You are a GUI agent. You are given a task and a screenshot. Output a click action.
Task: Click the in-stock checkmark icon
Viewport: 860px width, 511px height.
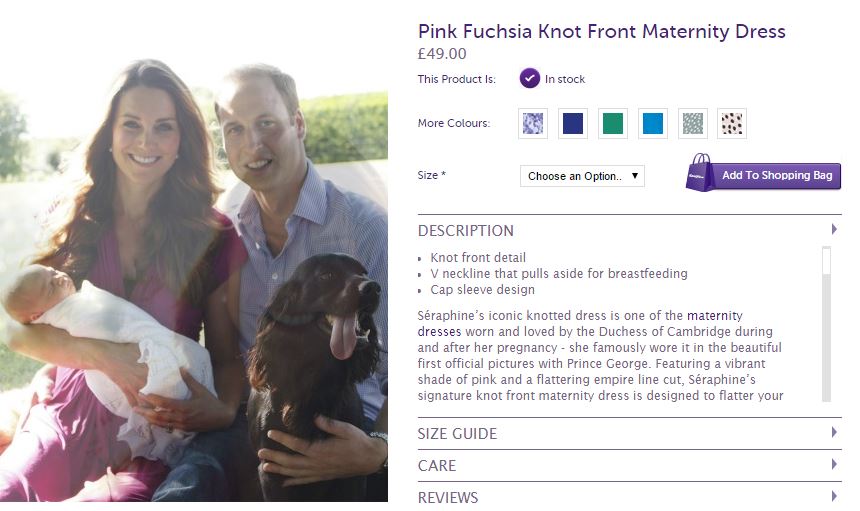530,79
